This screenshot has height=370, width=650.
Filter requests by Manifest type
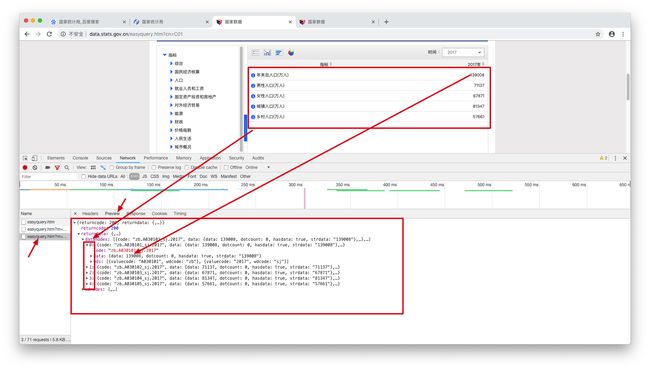[228, 177]
